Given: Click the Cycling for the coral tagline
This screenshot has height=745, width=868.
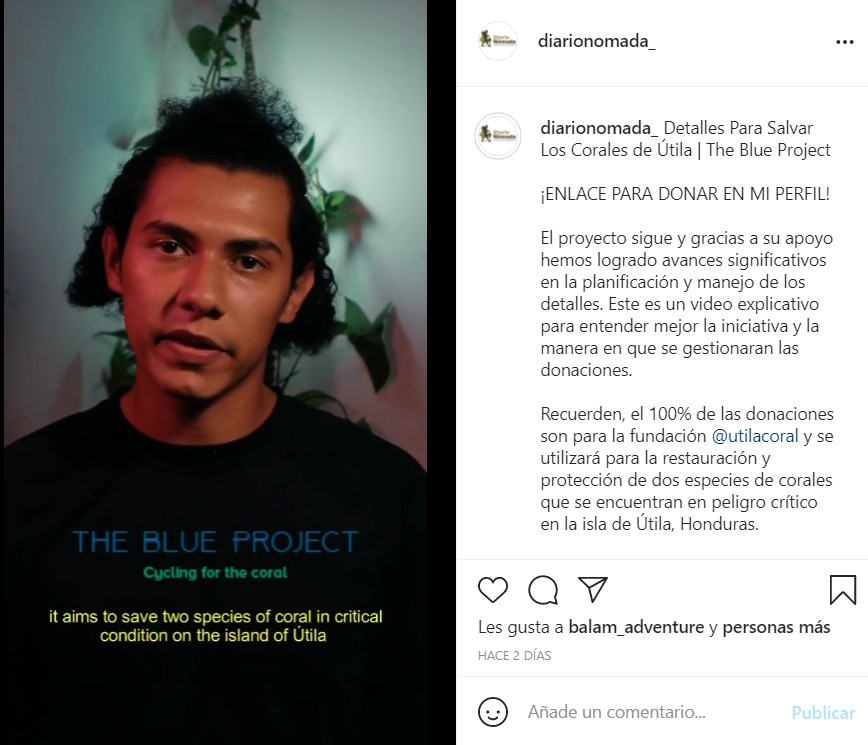Looking at the screenshot, I should click(x=215, y=573).
